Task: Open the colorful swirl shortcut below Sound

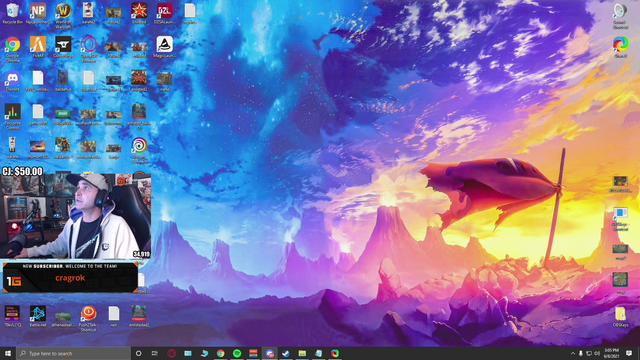Action: pyautogui.click(x=620, y=47)
